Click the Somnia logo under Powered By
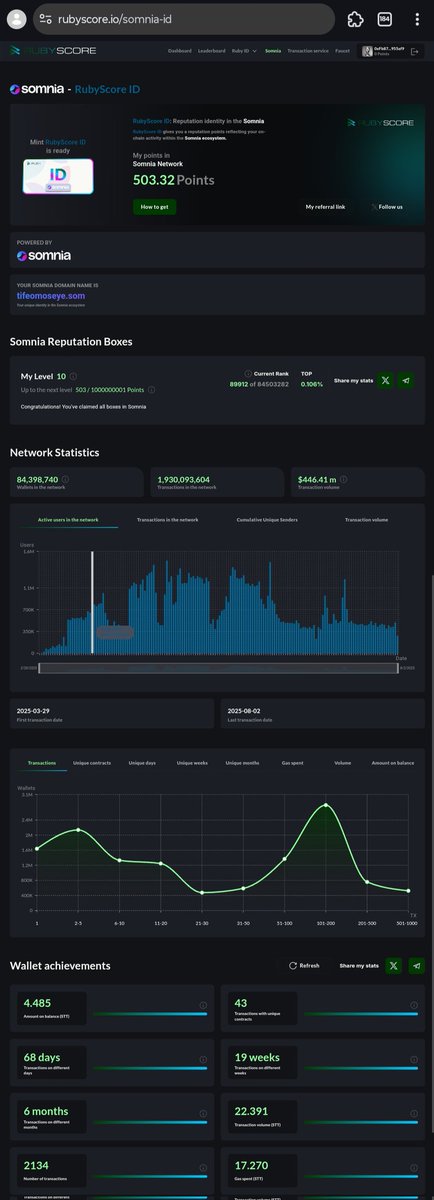The width and height of the screenshot is (434, 1200). (43, 255)
